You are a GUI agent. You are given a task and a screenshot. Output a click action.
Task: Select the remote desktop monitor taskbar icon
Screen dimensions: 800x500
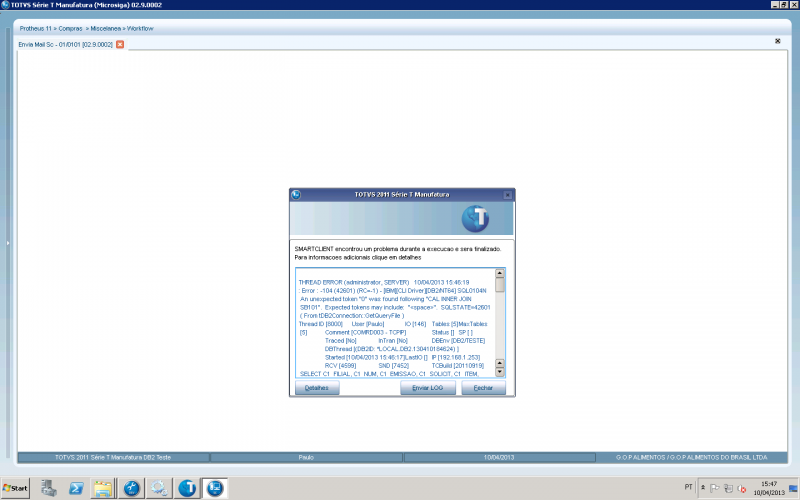click(215, 488)
